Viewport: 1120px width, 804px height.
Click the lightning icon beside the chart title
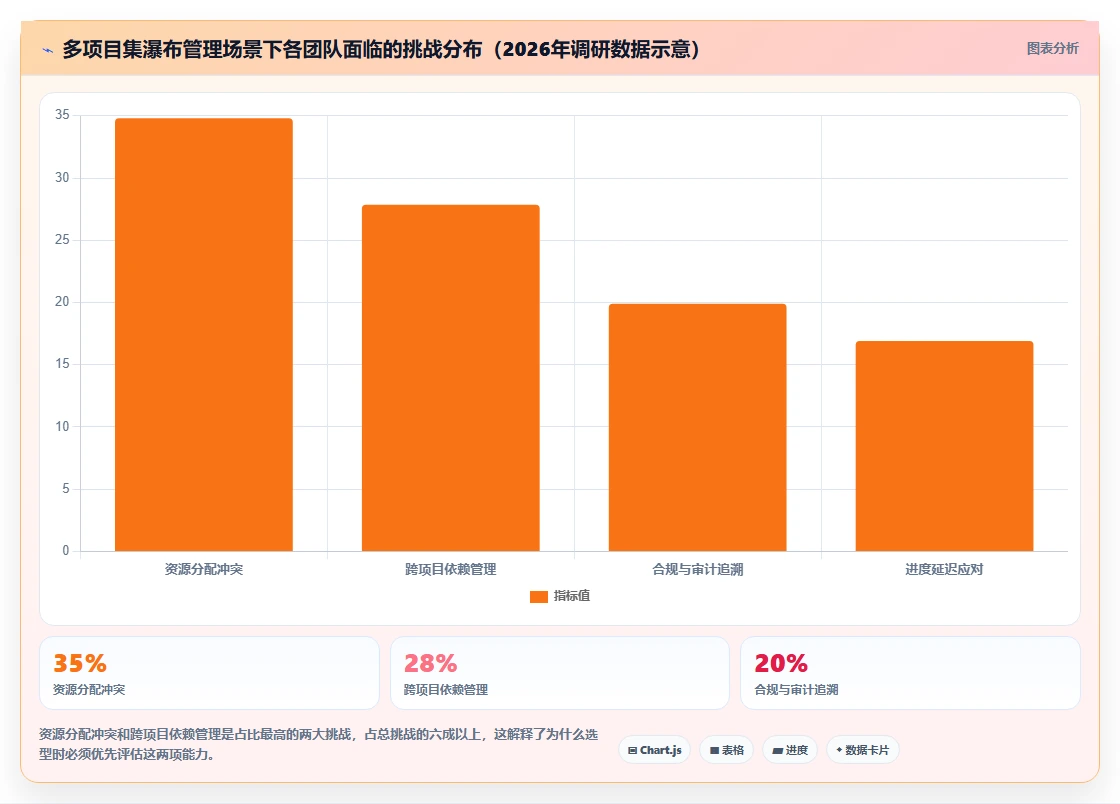48,50
